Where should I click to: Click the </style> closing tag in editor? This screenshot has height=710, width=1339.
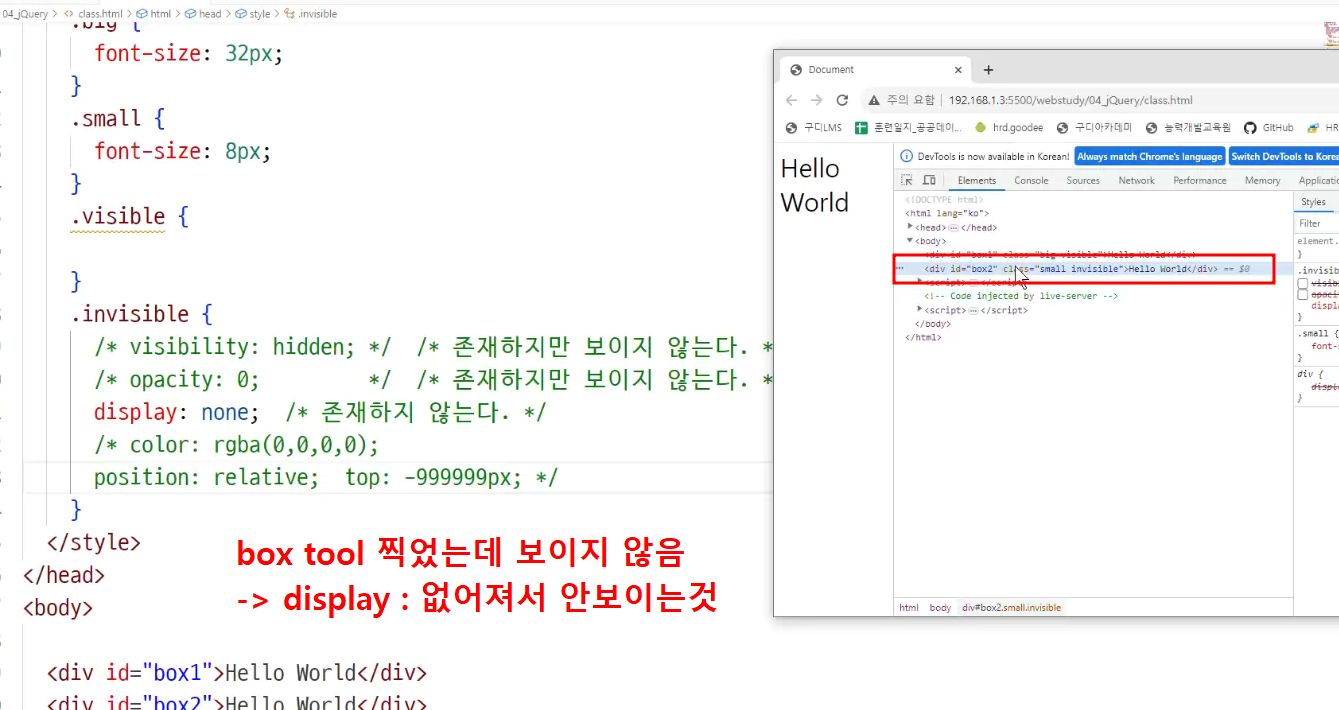point(94,543)
